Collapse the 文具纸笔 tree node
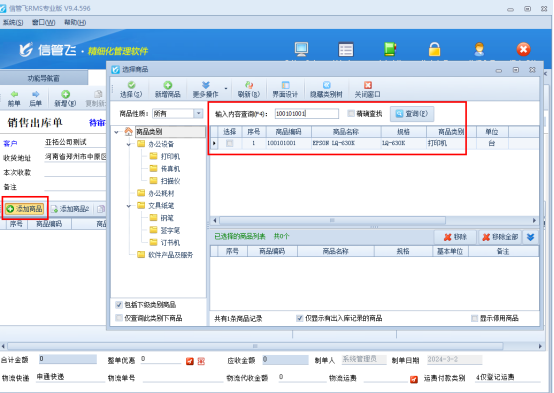The image size is (554, 393). click(129, 206)
